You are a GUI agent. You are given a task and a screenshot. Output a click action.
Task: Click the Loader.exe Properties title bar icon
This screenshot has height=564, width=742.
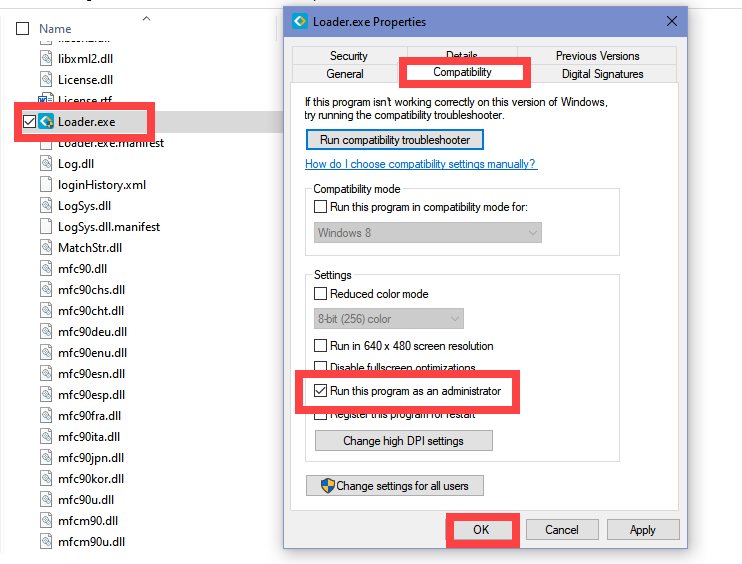click(x=300, y=21)
